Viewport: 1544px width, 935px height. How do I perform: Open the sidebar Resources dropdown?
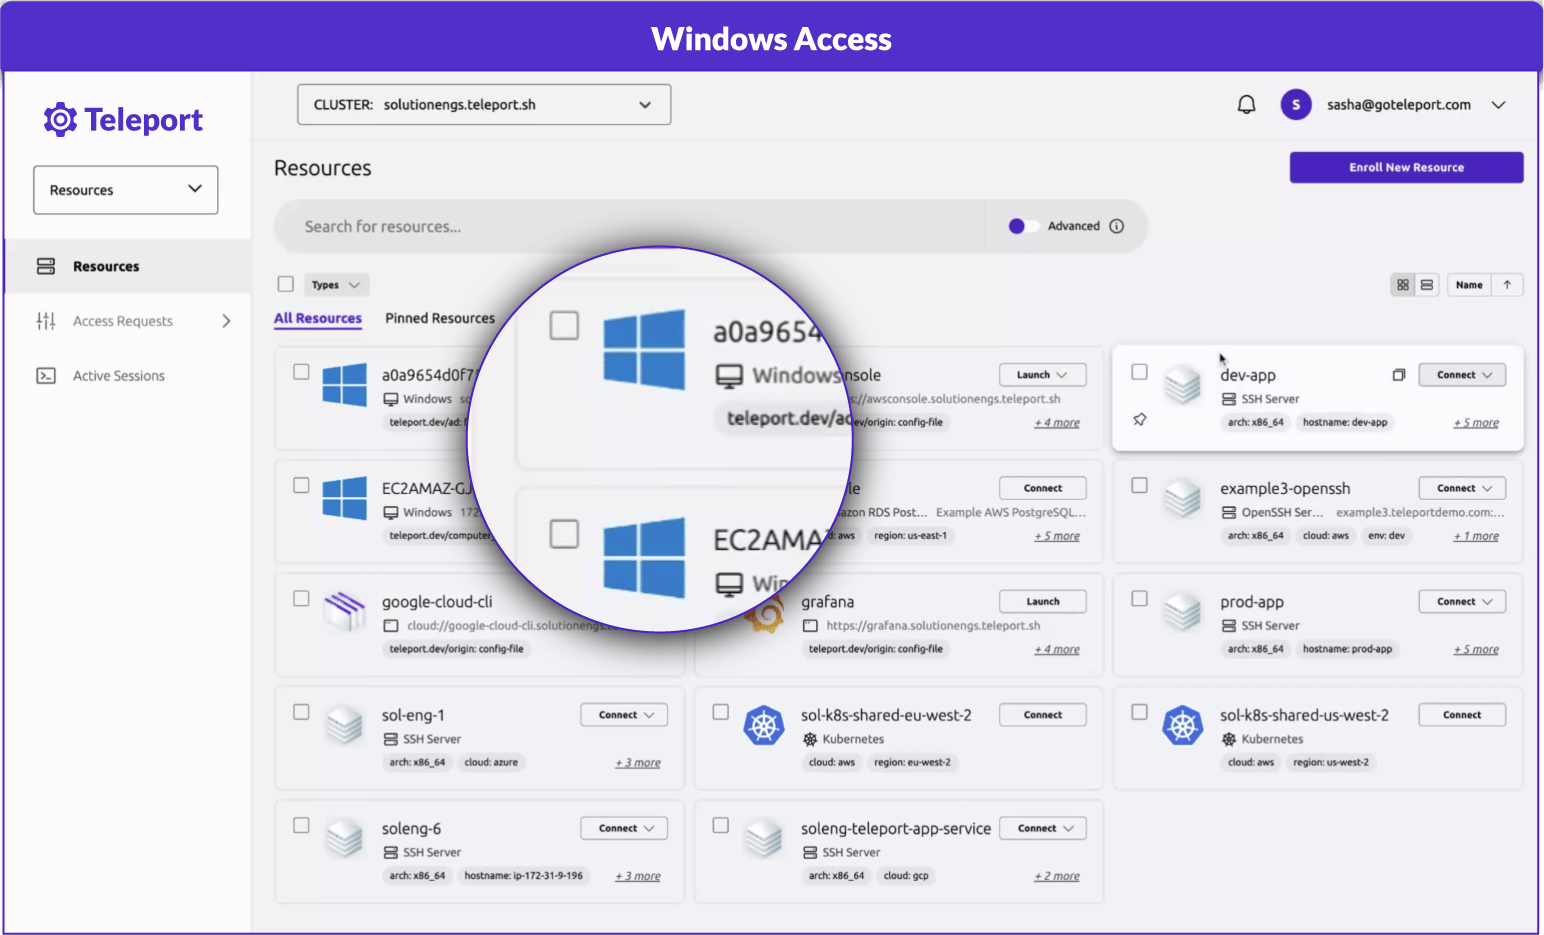[126, 190]
